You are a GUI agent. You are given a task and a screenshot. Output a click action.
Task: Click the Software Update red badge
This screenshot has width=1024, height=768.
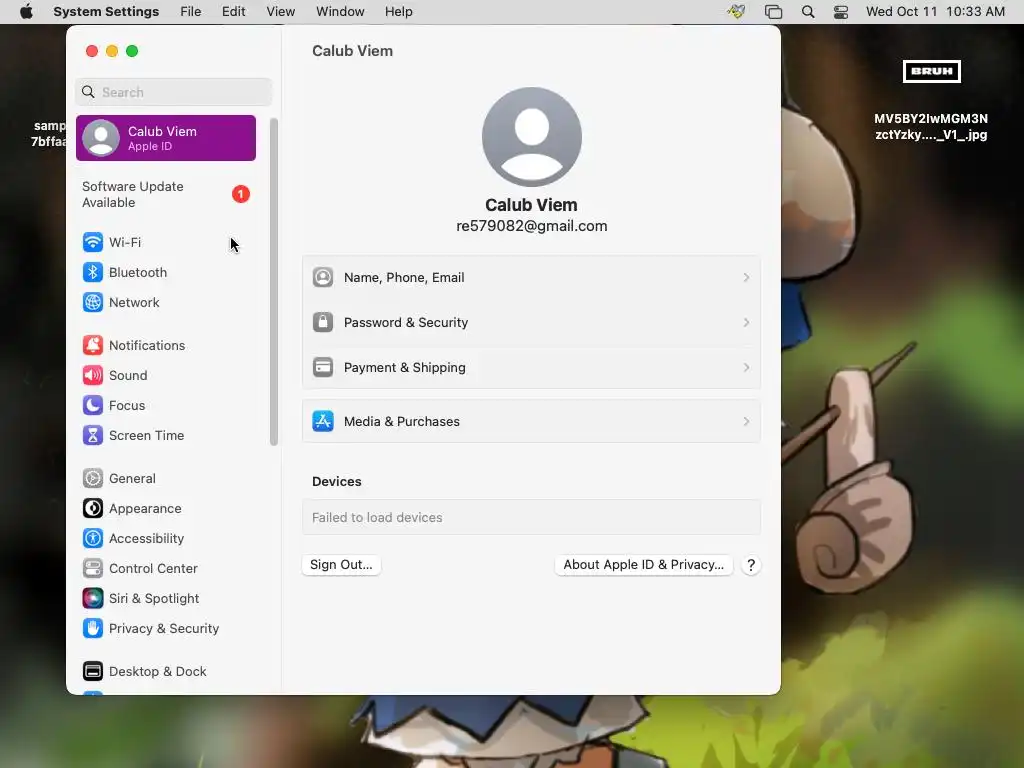[x=241, y=195]
